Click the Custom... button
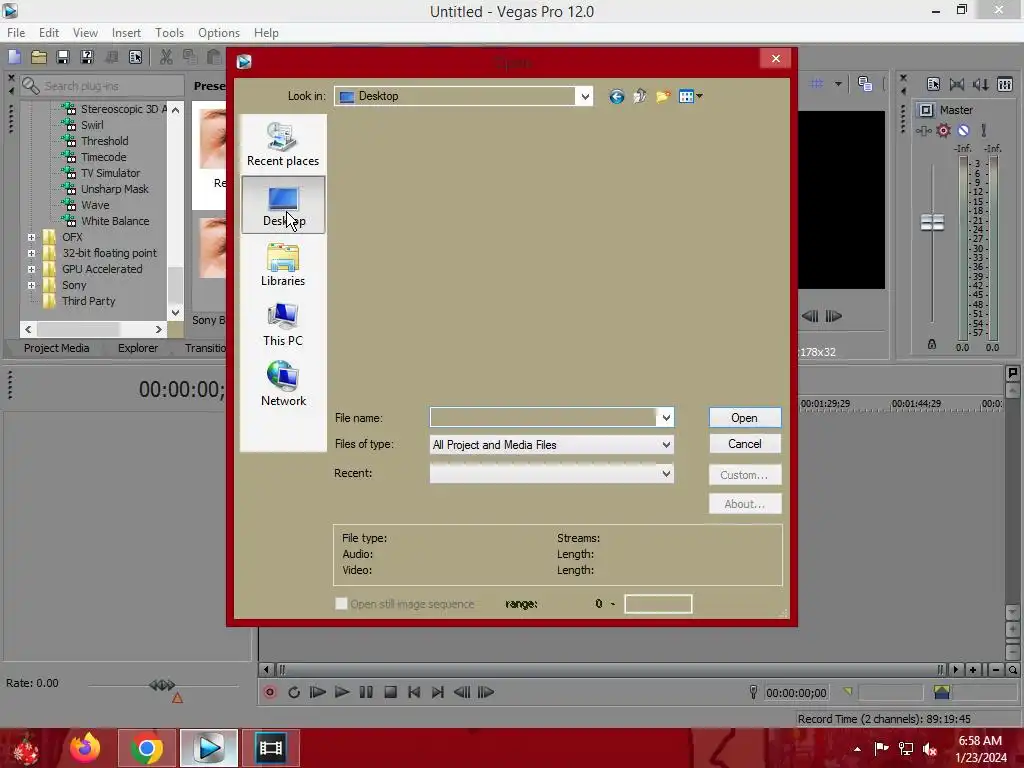Viewport: 1024px width, 768px height. click(x=744, y=475)
